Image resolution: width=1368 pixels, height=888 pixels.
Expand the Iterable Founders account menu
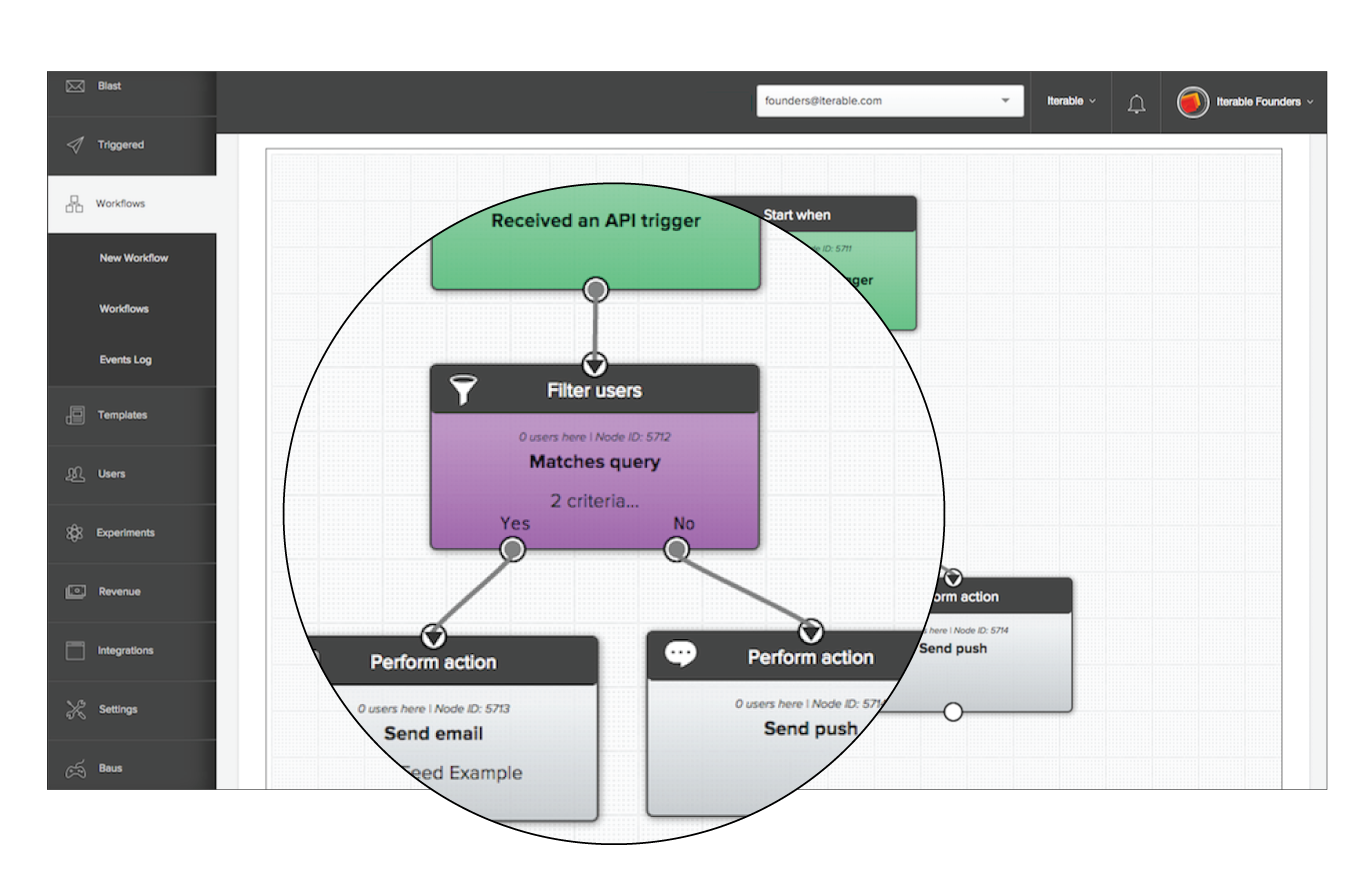1263,102
